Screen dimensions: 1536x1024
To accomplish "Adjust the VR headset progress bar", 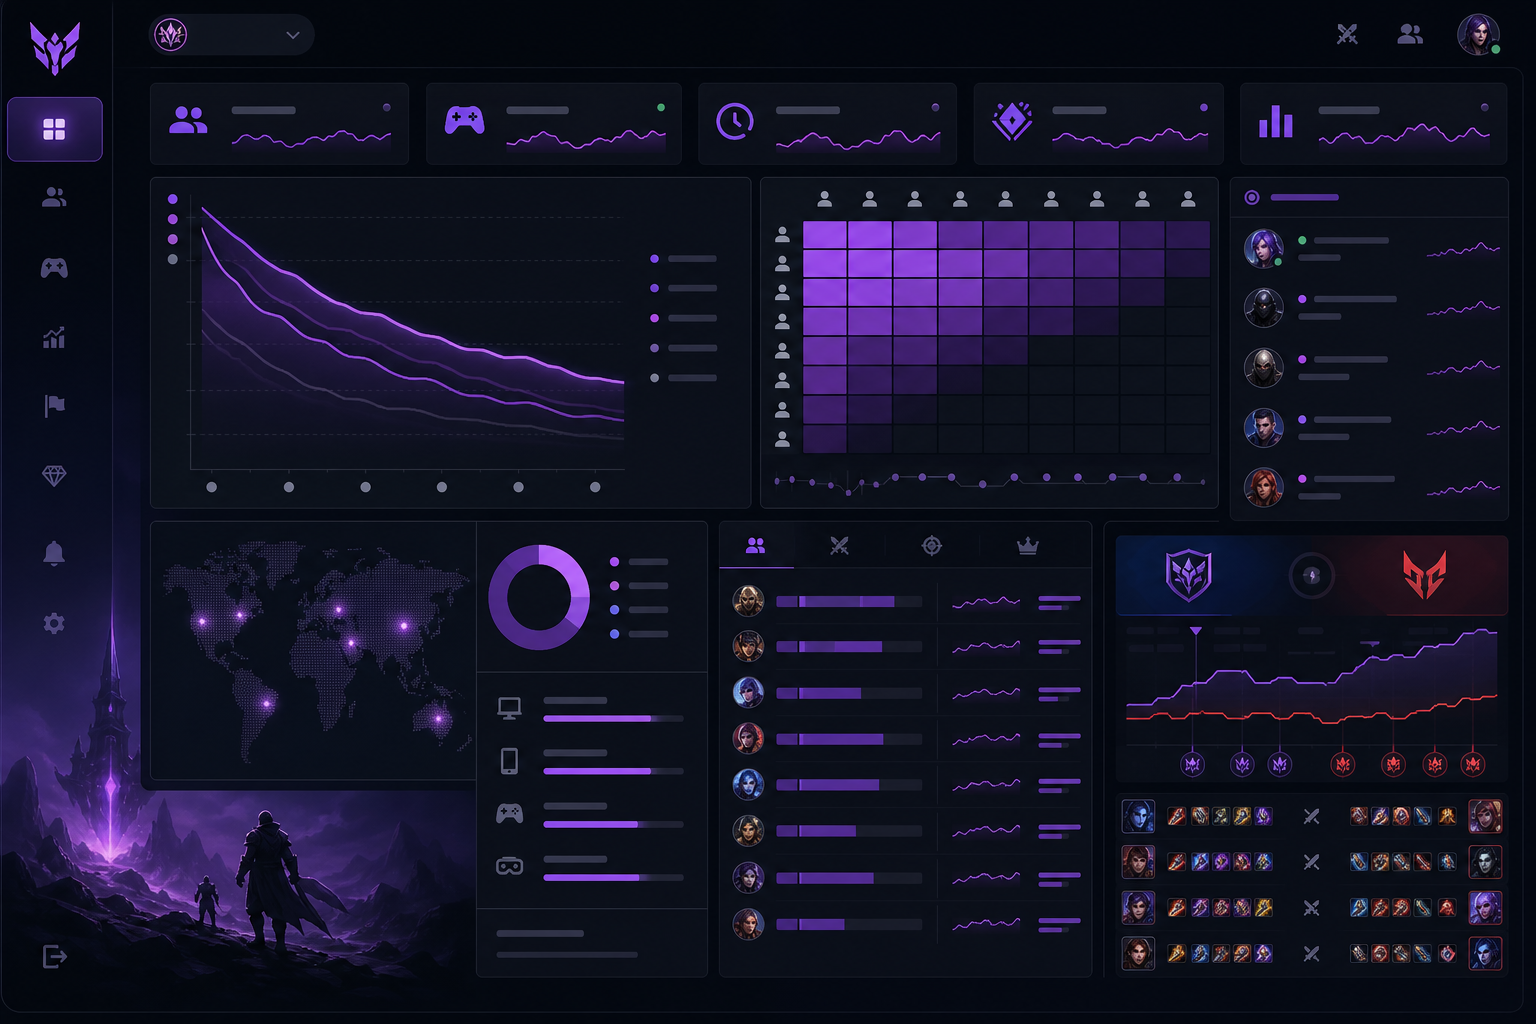I will pyautogui.click(x=614, y=878).
